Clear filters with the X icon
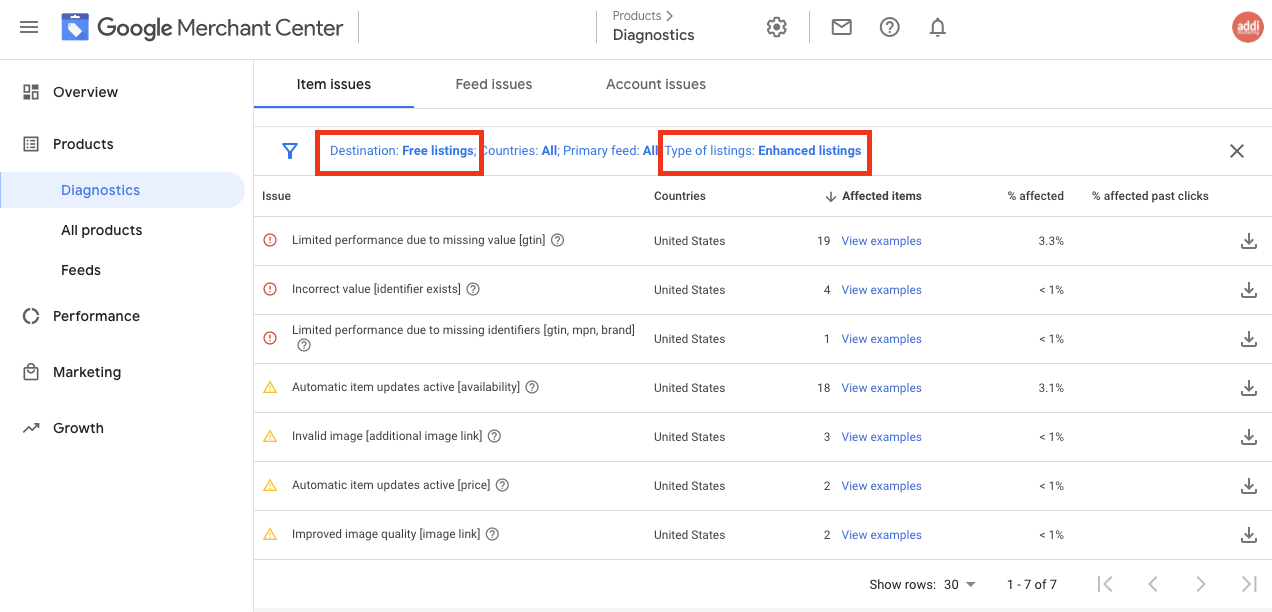 point(1237,151)
